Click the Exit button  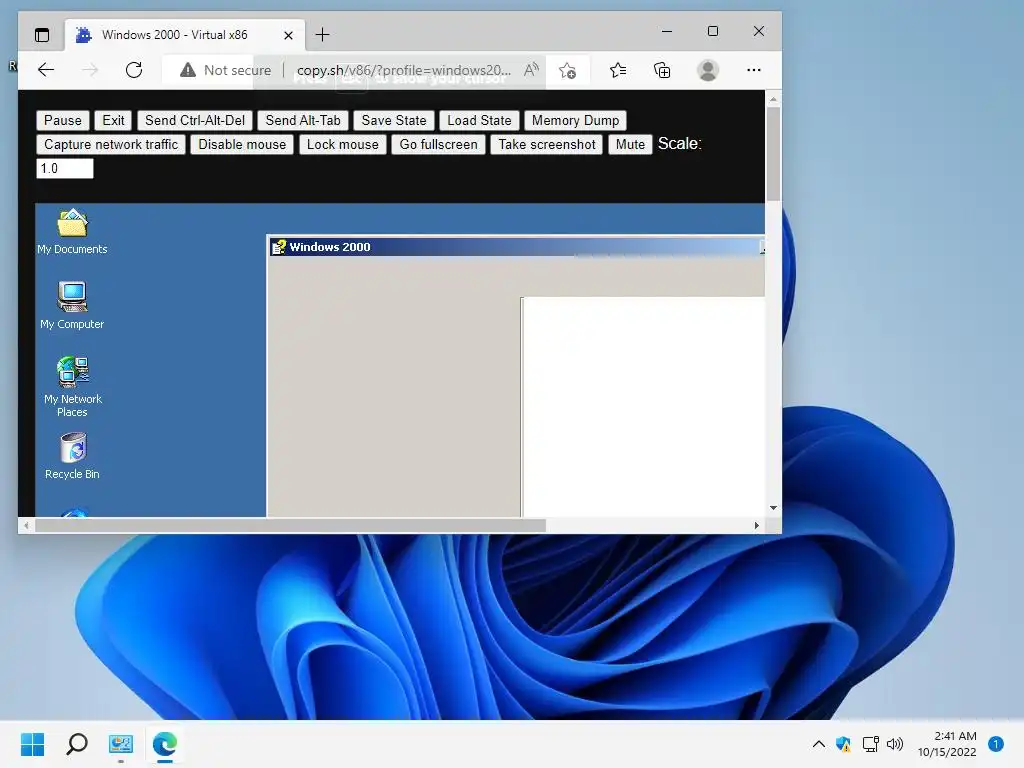113,120
